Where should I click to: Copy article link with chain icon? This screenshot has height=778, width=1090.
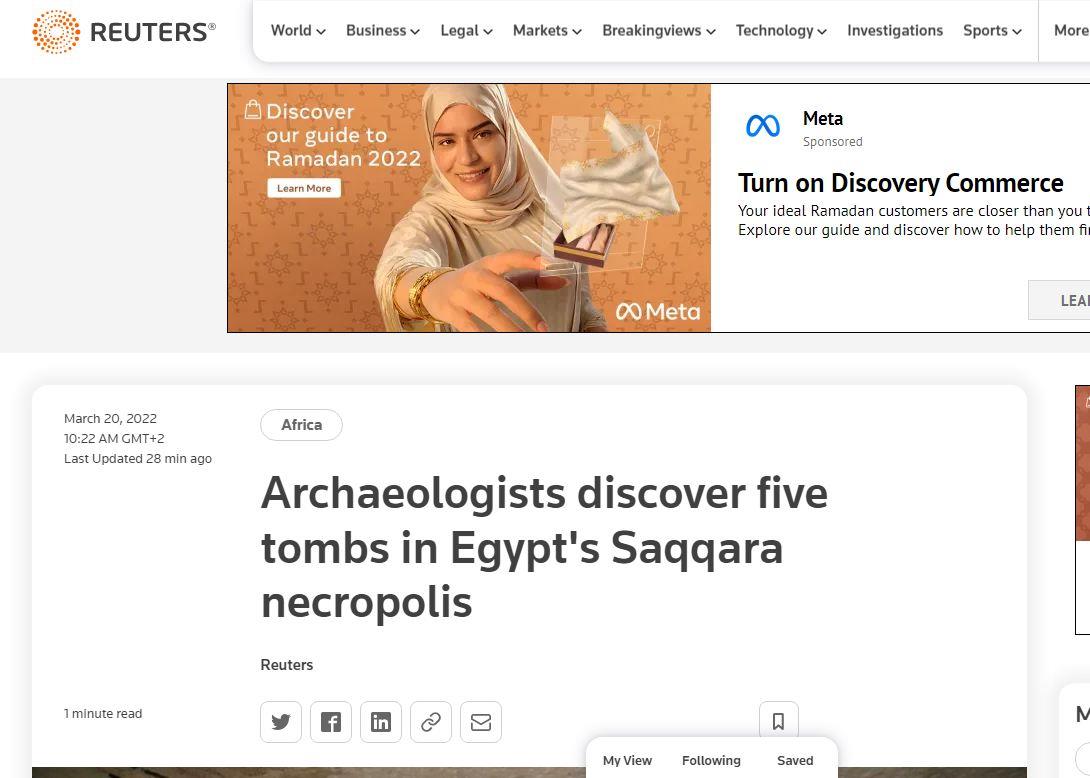click(x=431, y=722)
